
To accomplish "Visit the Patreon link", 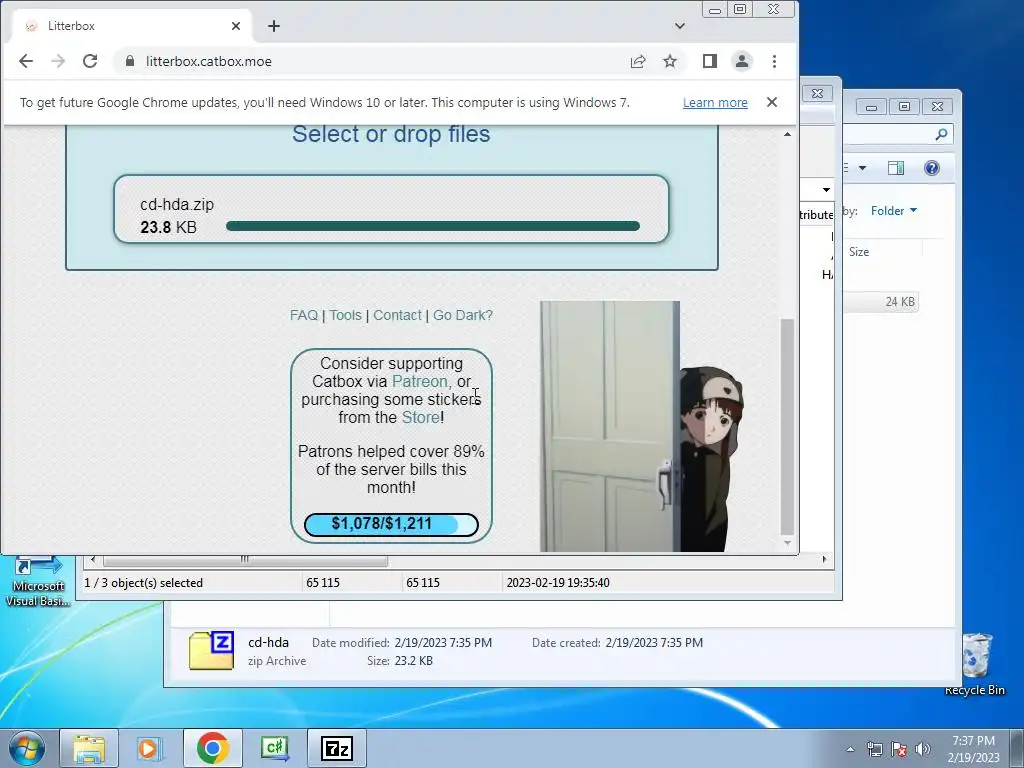I will click(x=420, y=381).
